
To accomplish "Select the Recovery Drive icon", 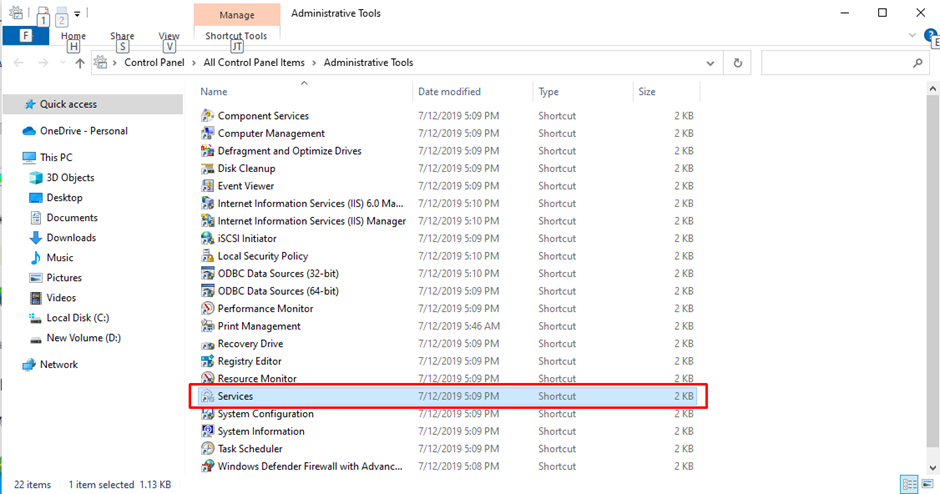I will [207, 344].
